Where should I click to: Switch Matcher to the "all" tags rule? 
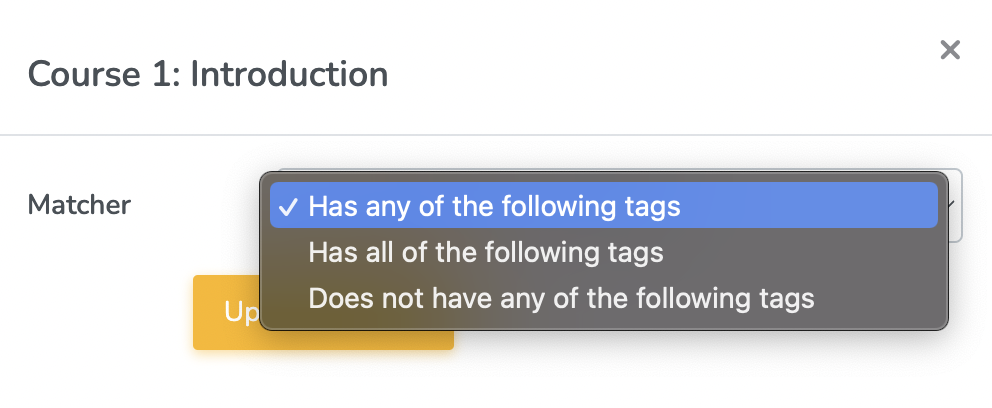point(486,252)
